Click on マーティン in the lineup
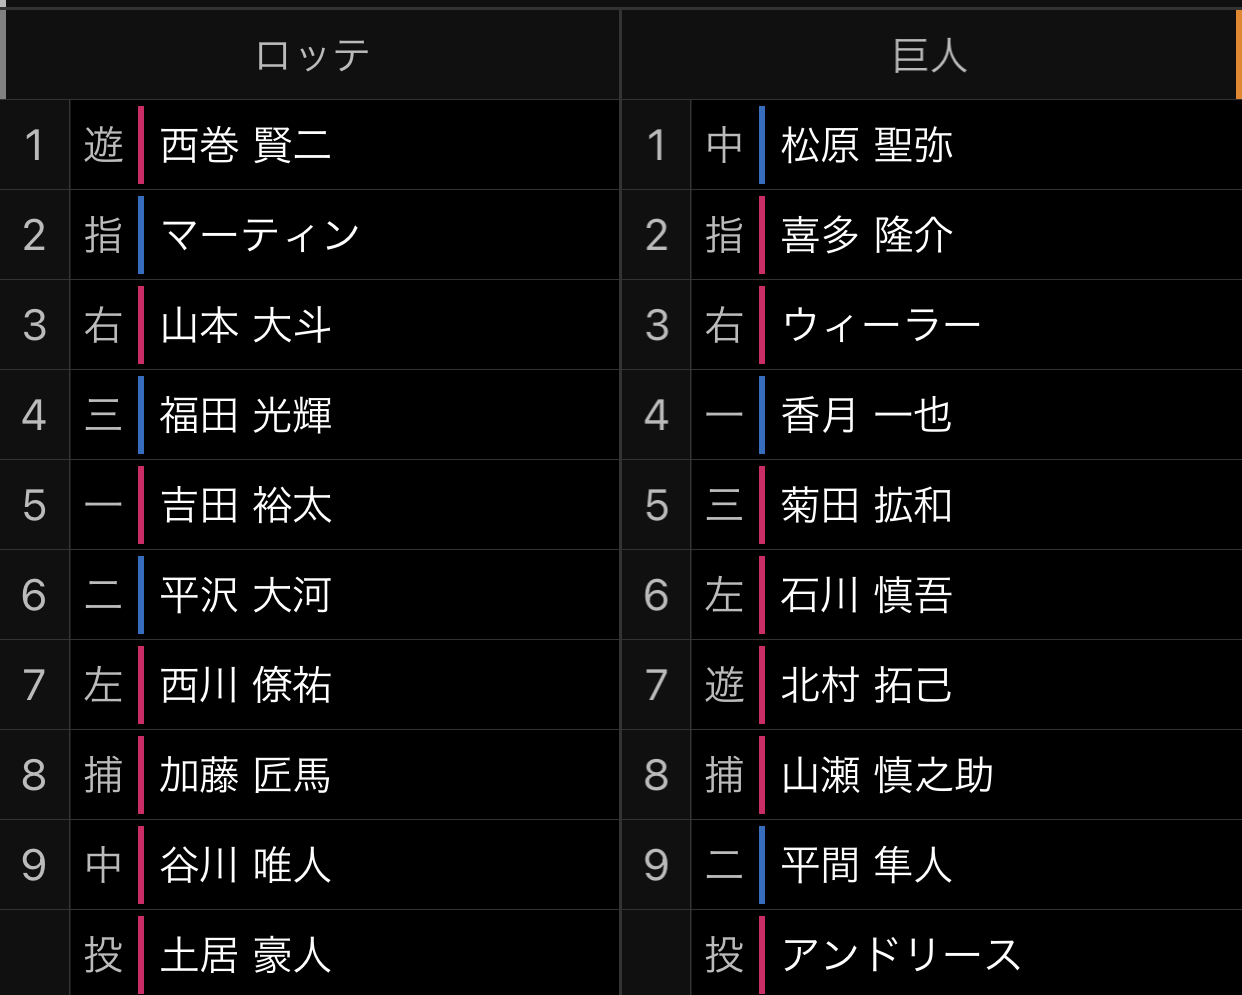 (260, 235)
